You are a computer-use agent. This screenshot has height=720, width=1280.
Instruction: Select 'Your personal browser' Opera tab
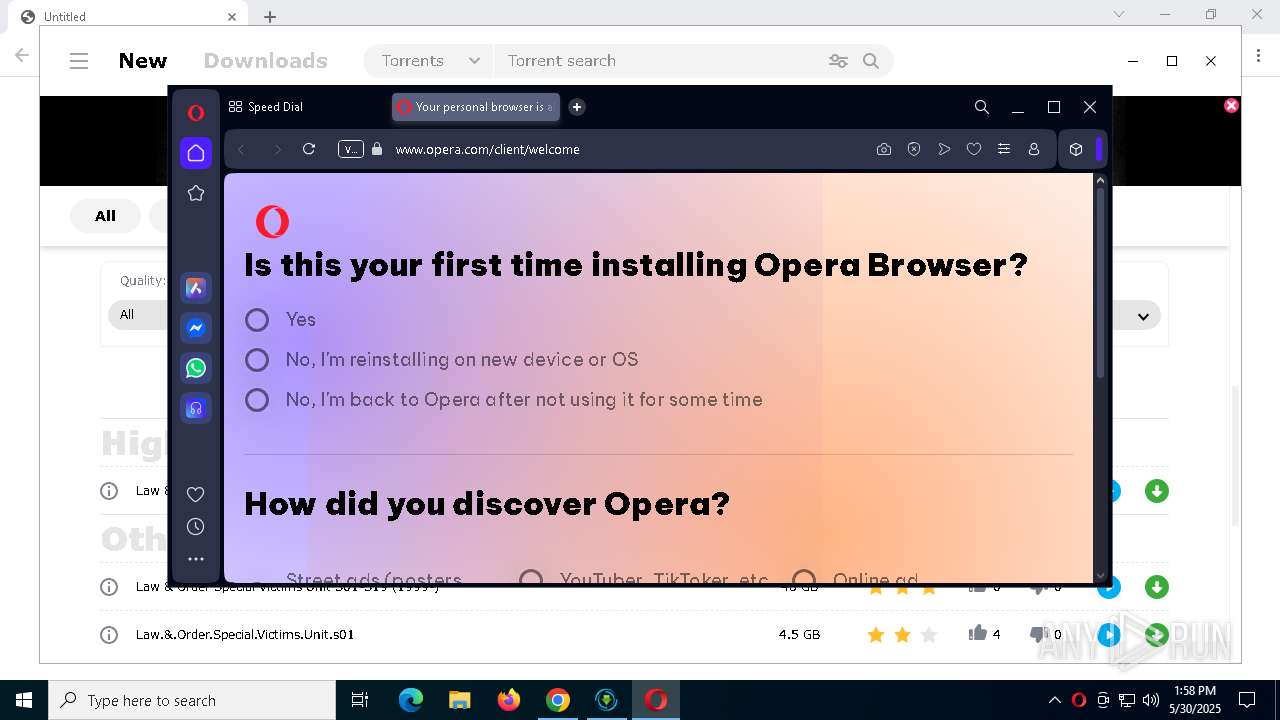476,107
